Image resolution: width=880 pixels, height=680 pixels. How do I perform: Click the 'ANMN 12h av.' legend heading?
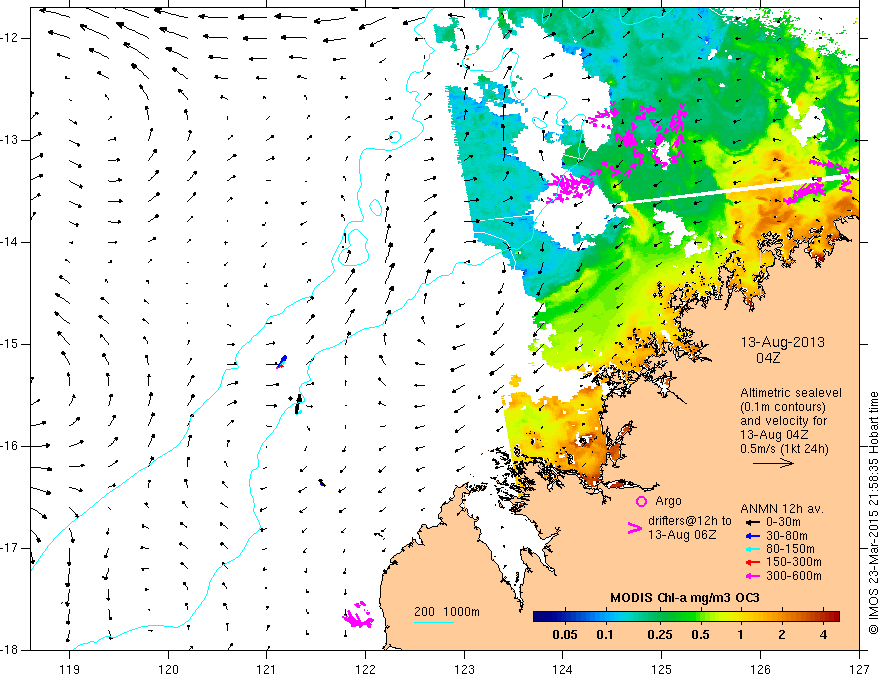tap(782, 509)
